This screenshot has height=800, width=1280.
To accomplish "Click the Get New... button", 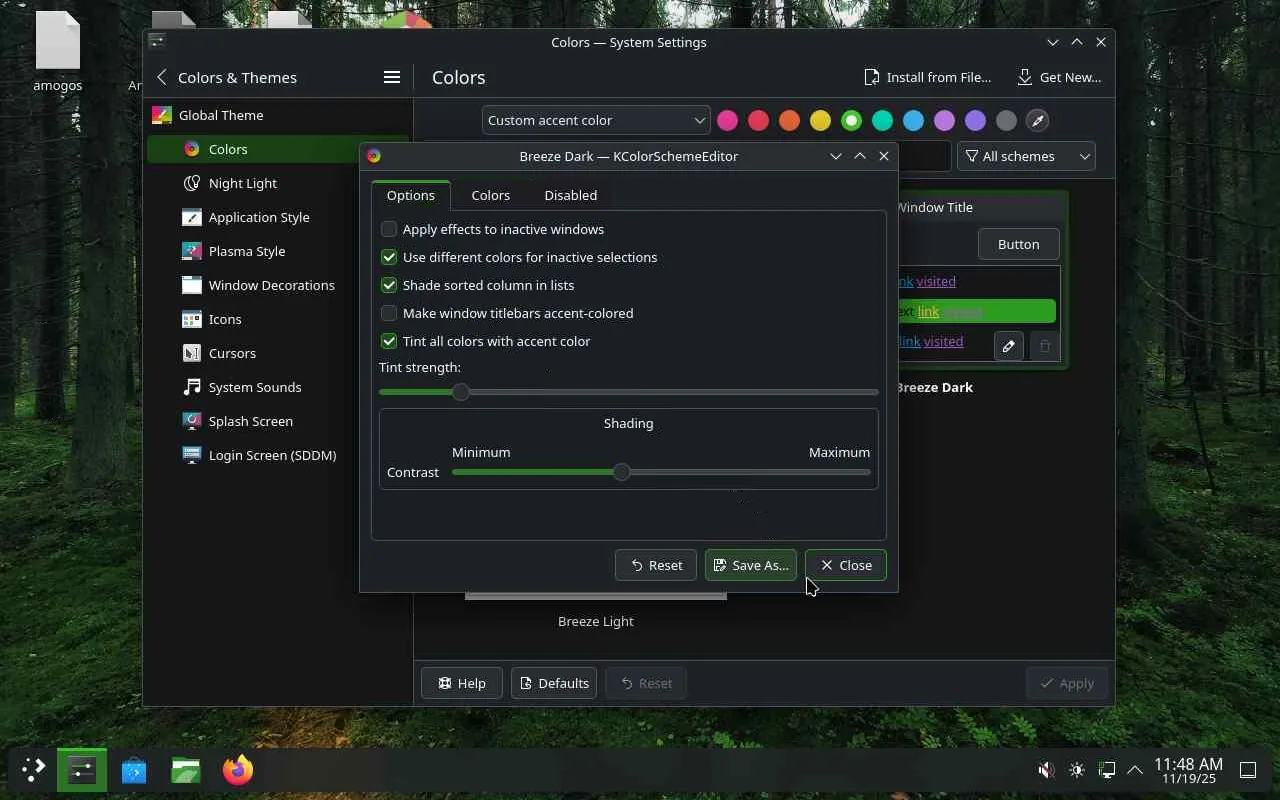I will coord(1059,77).
